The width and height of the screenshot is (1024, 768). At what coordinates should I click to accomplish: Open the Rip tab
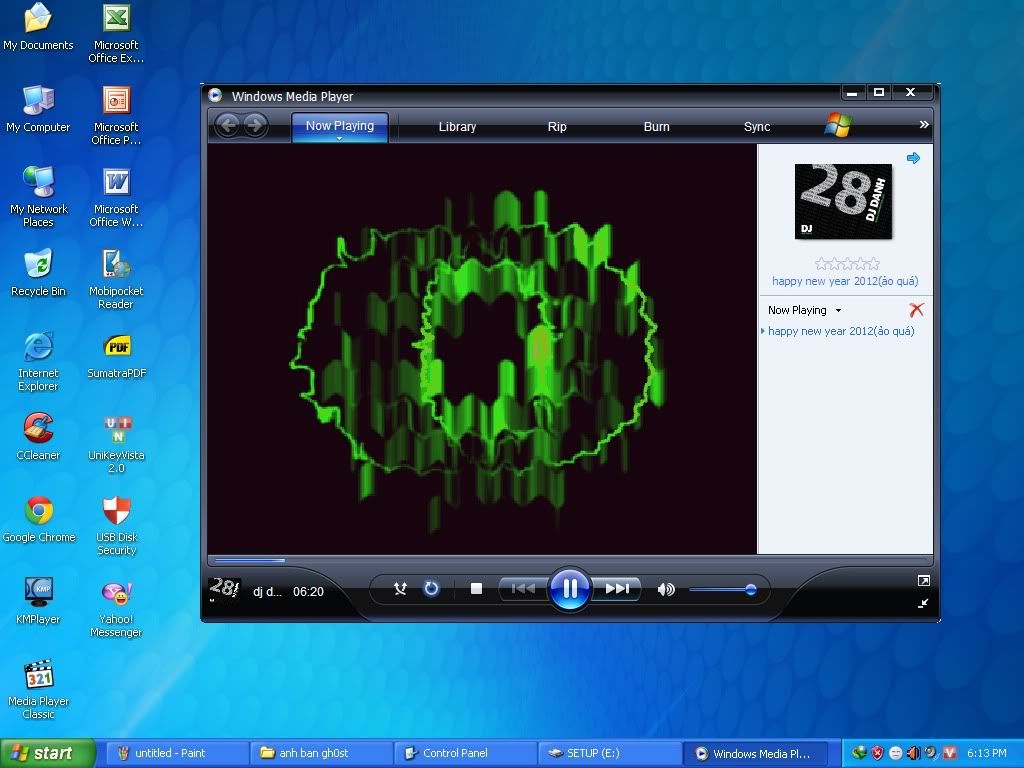557,127
